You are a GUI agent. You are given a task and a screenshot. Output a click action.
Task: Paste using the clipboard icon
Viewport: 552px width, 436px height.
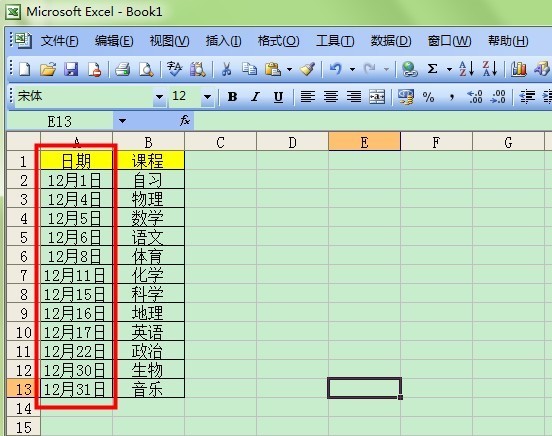click(273, 69)
